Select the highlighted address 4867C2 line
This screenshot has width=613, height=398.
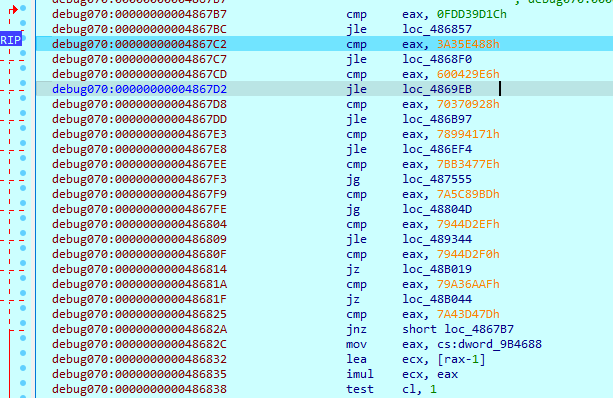click(324, 44)
